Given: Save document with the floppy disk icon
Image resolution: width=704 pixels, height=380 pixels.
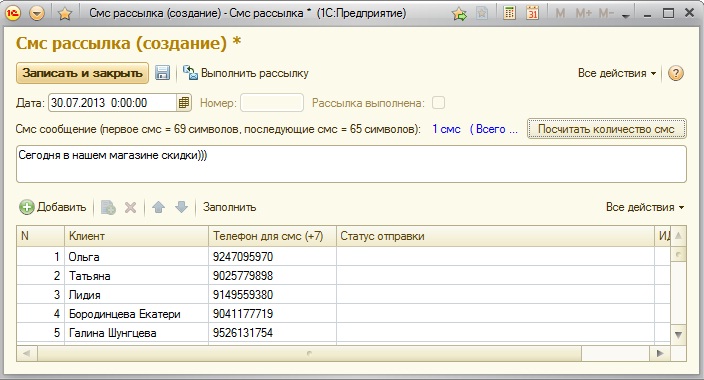Looking at the screenshot, I should pos(162,73).
